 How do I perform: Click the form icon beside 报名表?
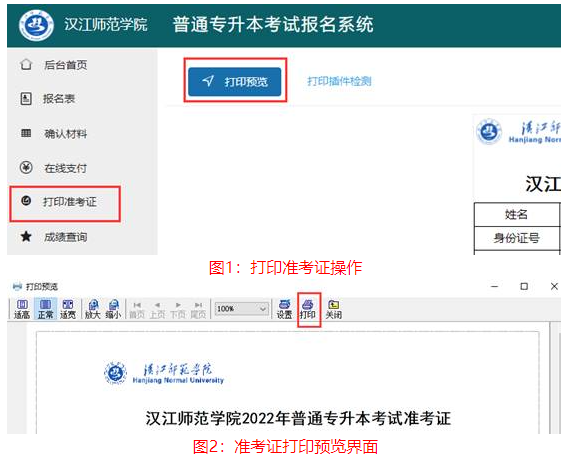tap(26, 98)
